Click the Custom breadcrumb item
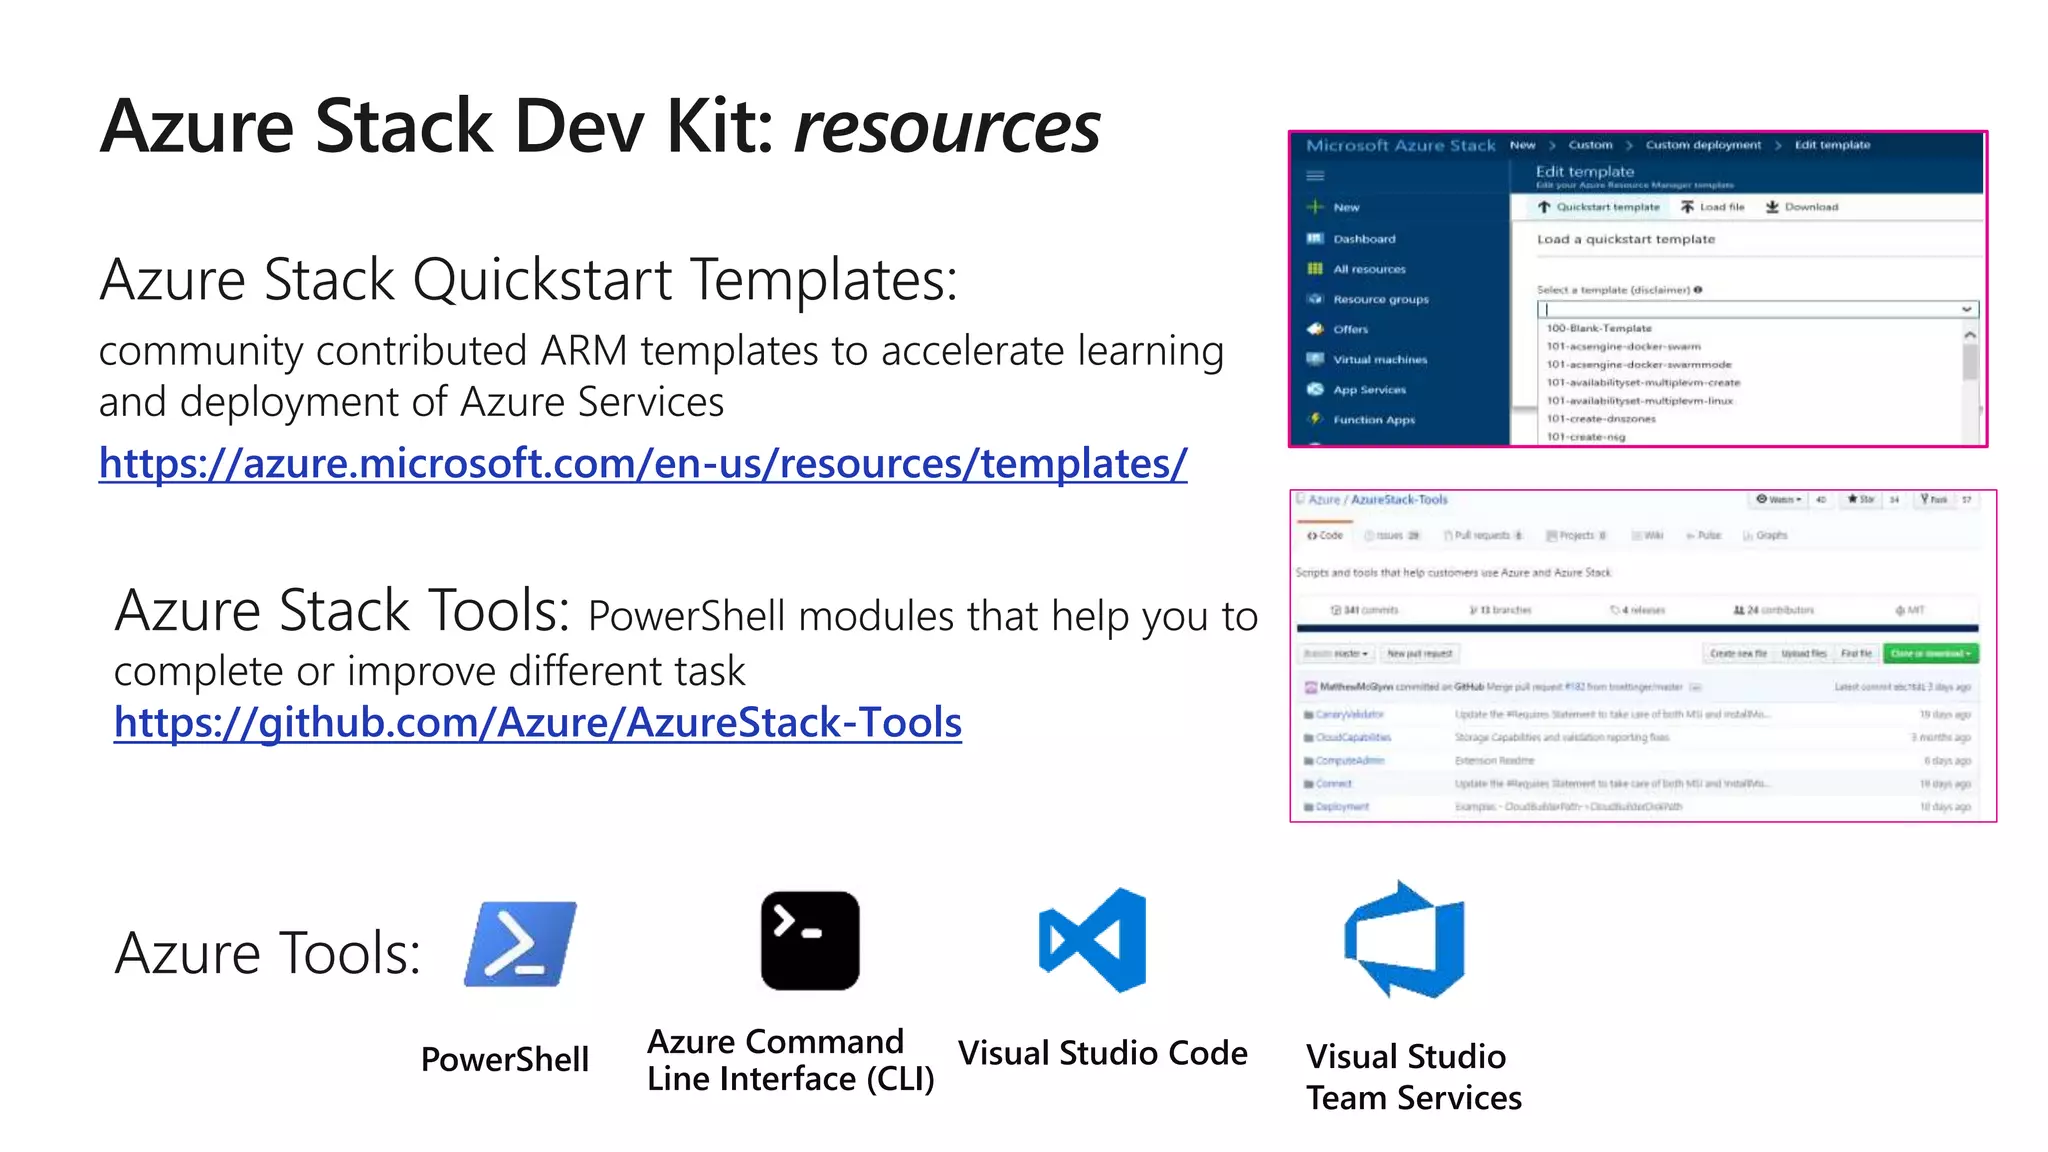The image size is (2048, 1152). (1590, 145)
